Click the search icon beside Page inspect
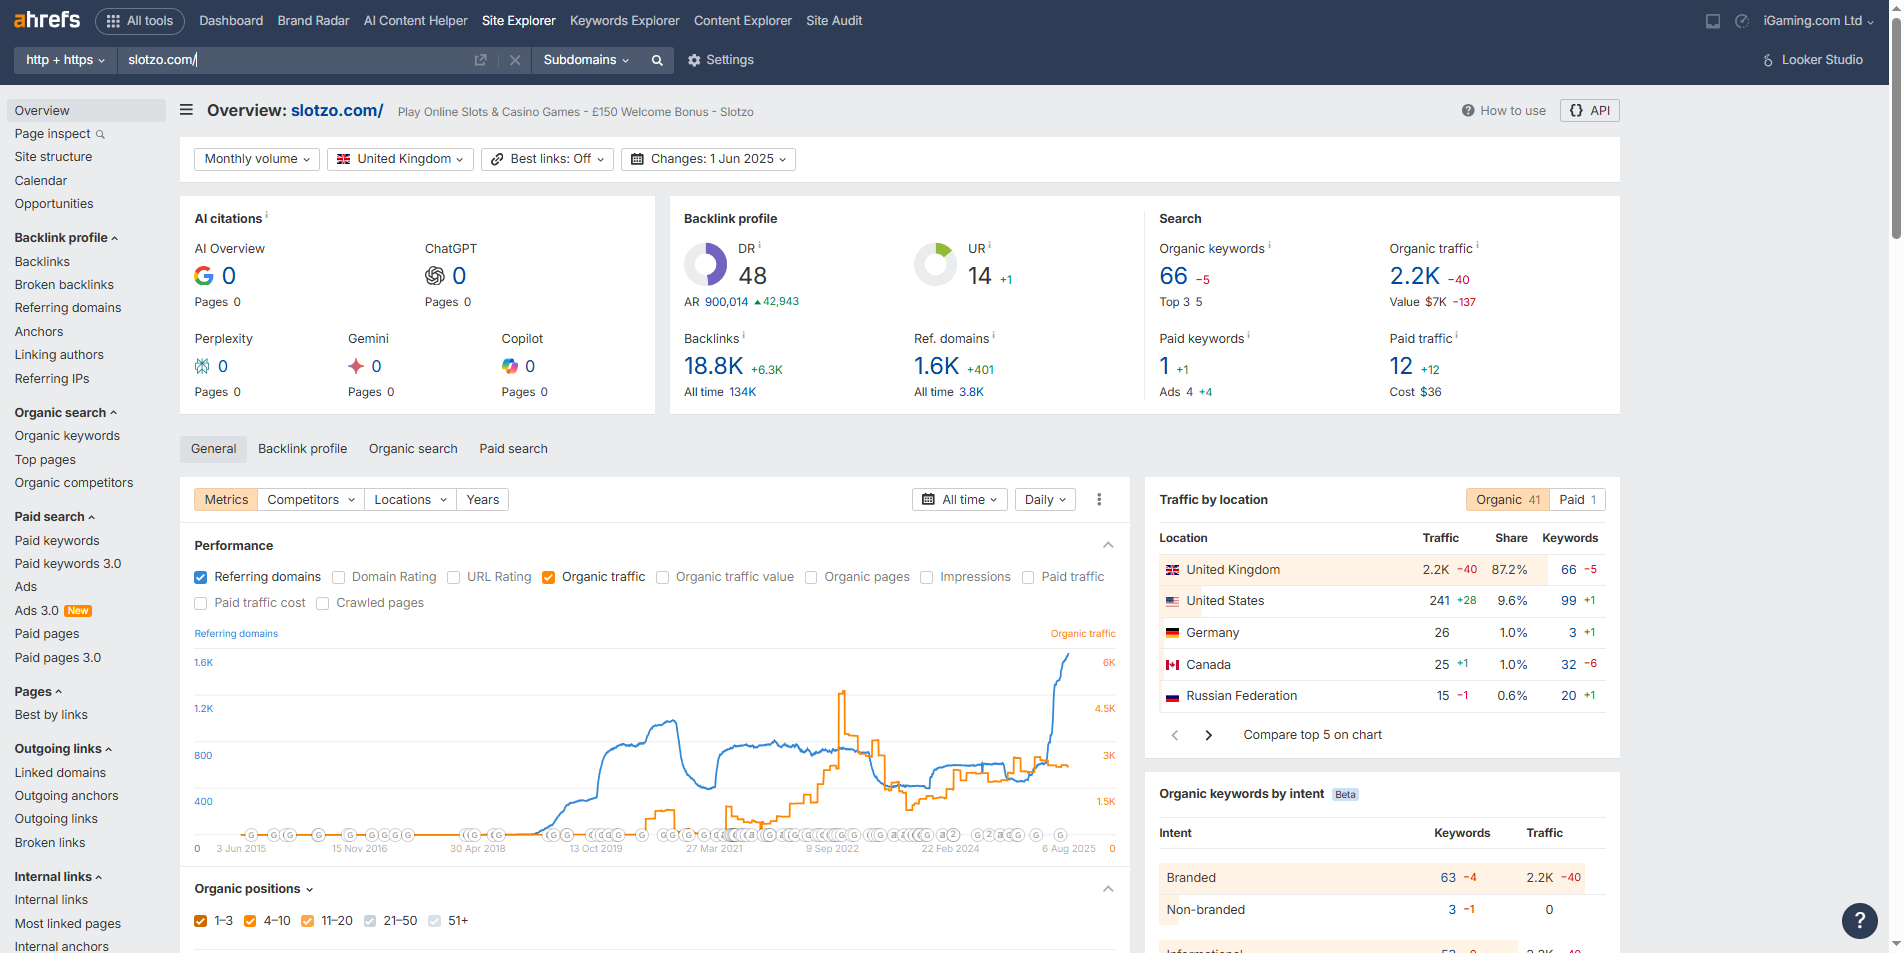This screenshot has width=1904, height=953. coord(100,134)
